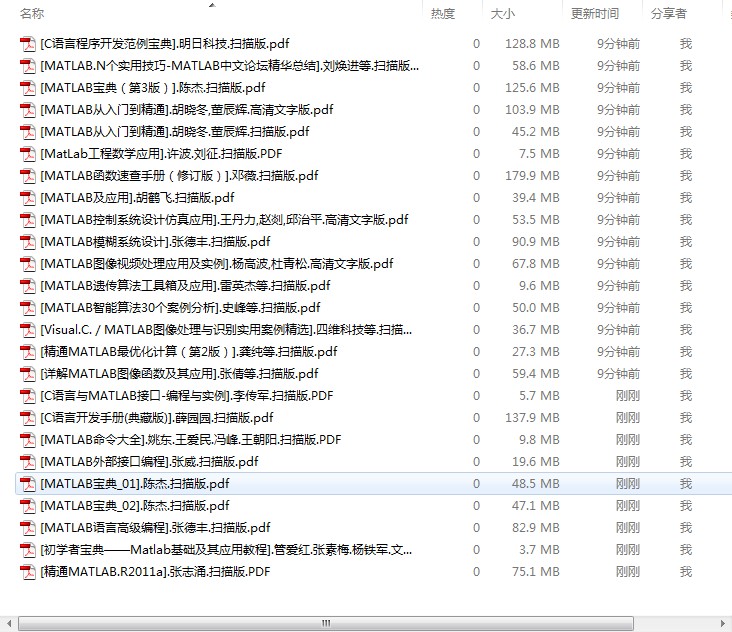Select file name [MATLAB宝典（第3版）].陈杰.扫描版.pdf
Viewport: 732px width, 632px height.
click(153, 88)
